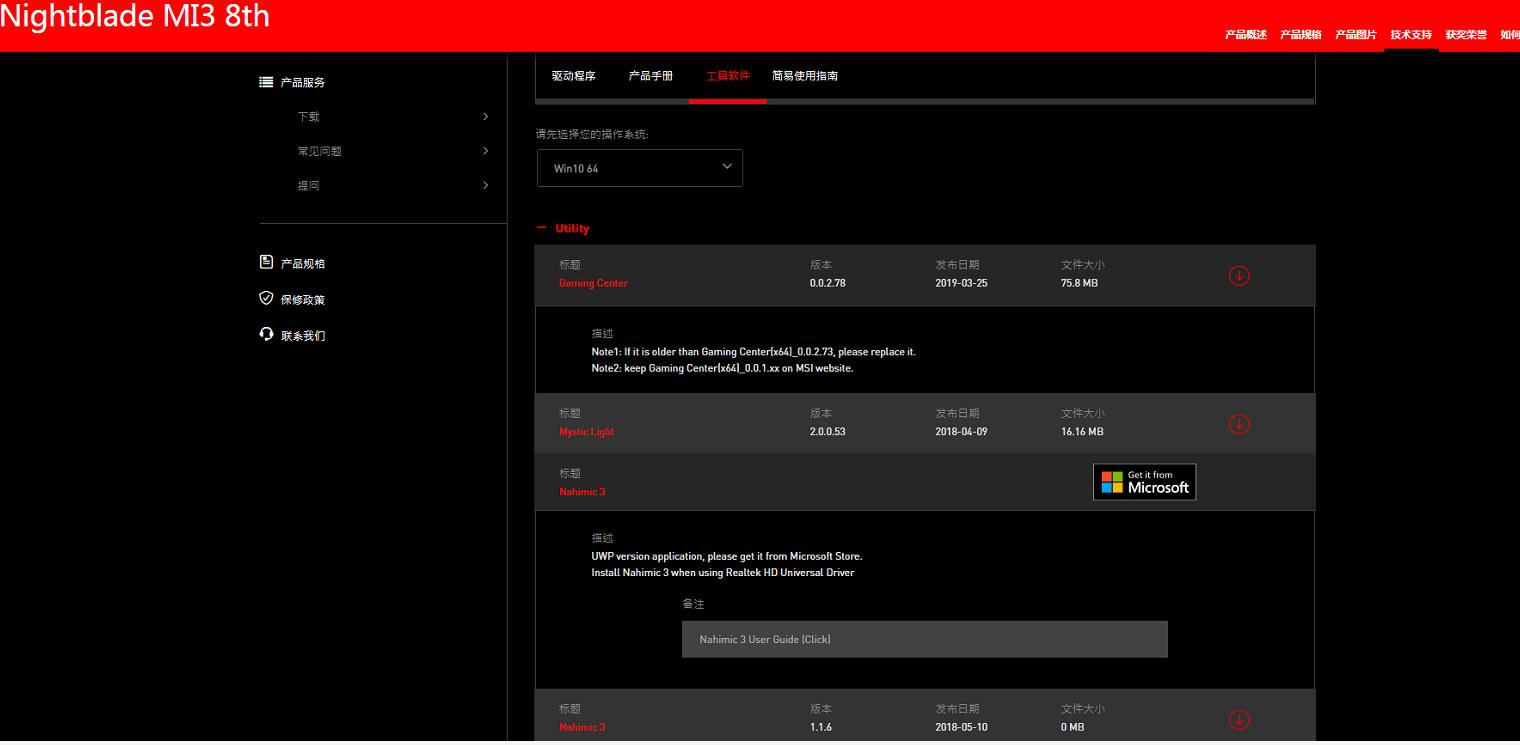This screenshot has width=1520, height=745.
Task: Download Nahimic 3 1.1.6 via arrow icon
Action: tap(1239, 719)
